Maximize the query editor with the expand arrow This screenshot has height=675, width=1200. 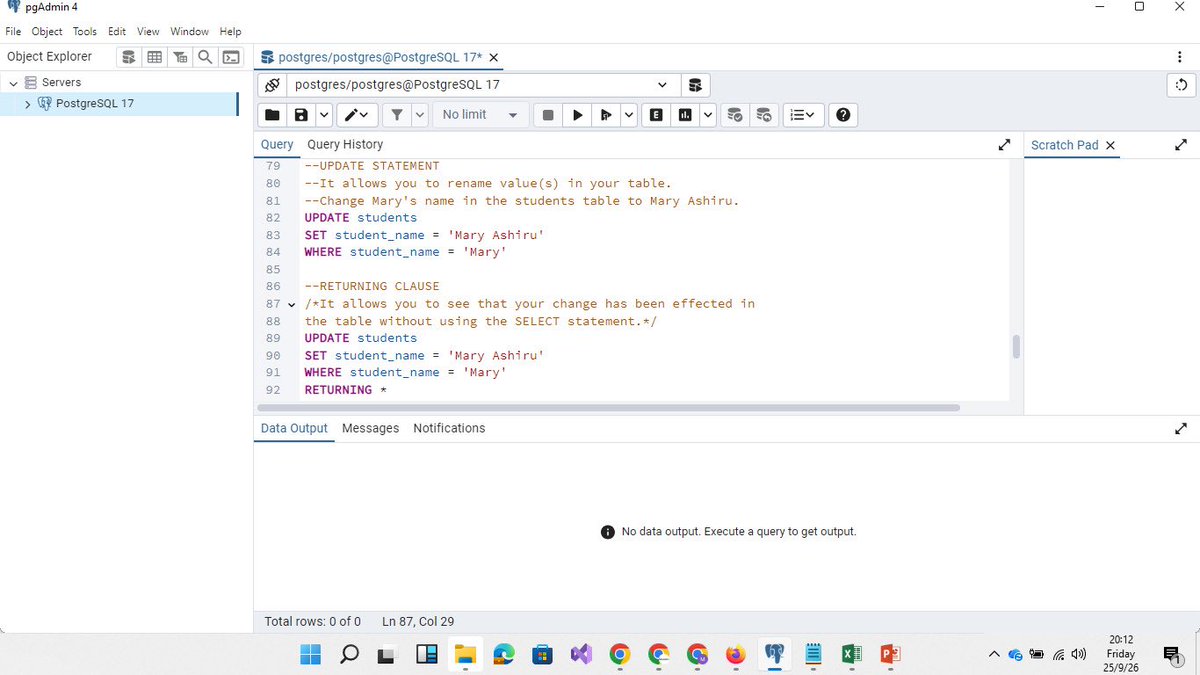coord(1004,145)
